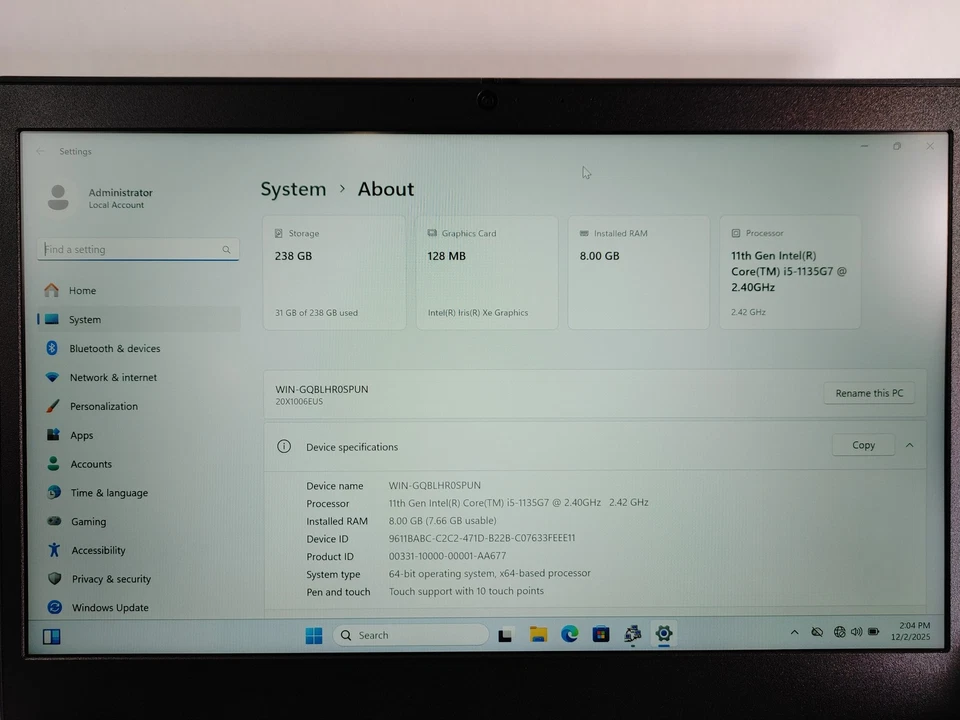Click the Rename this PC button
This screenshot has width=960, height=720.
pos(868,393)
